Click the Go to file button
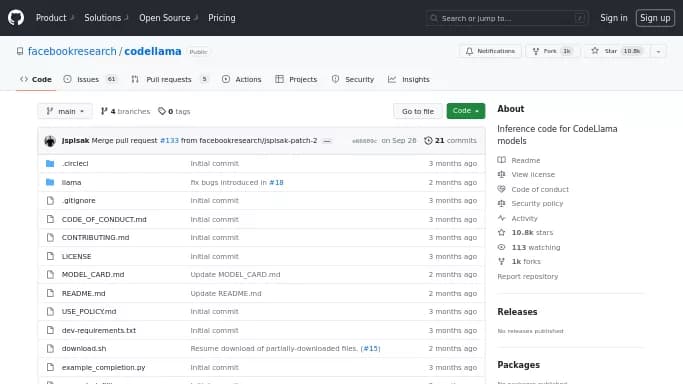 tap(418, 111)
